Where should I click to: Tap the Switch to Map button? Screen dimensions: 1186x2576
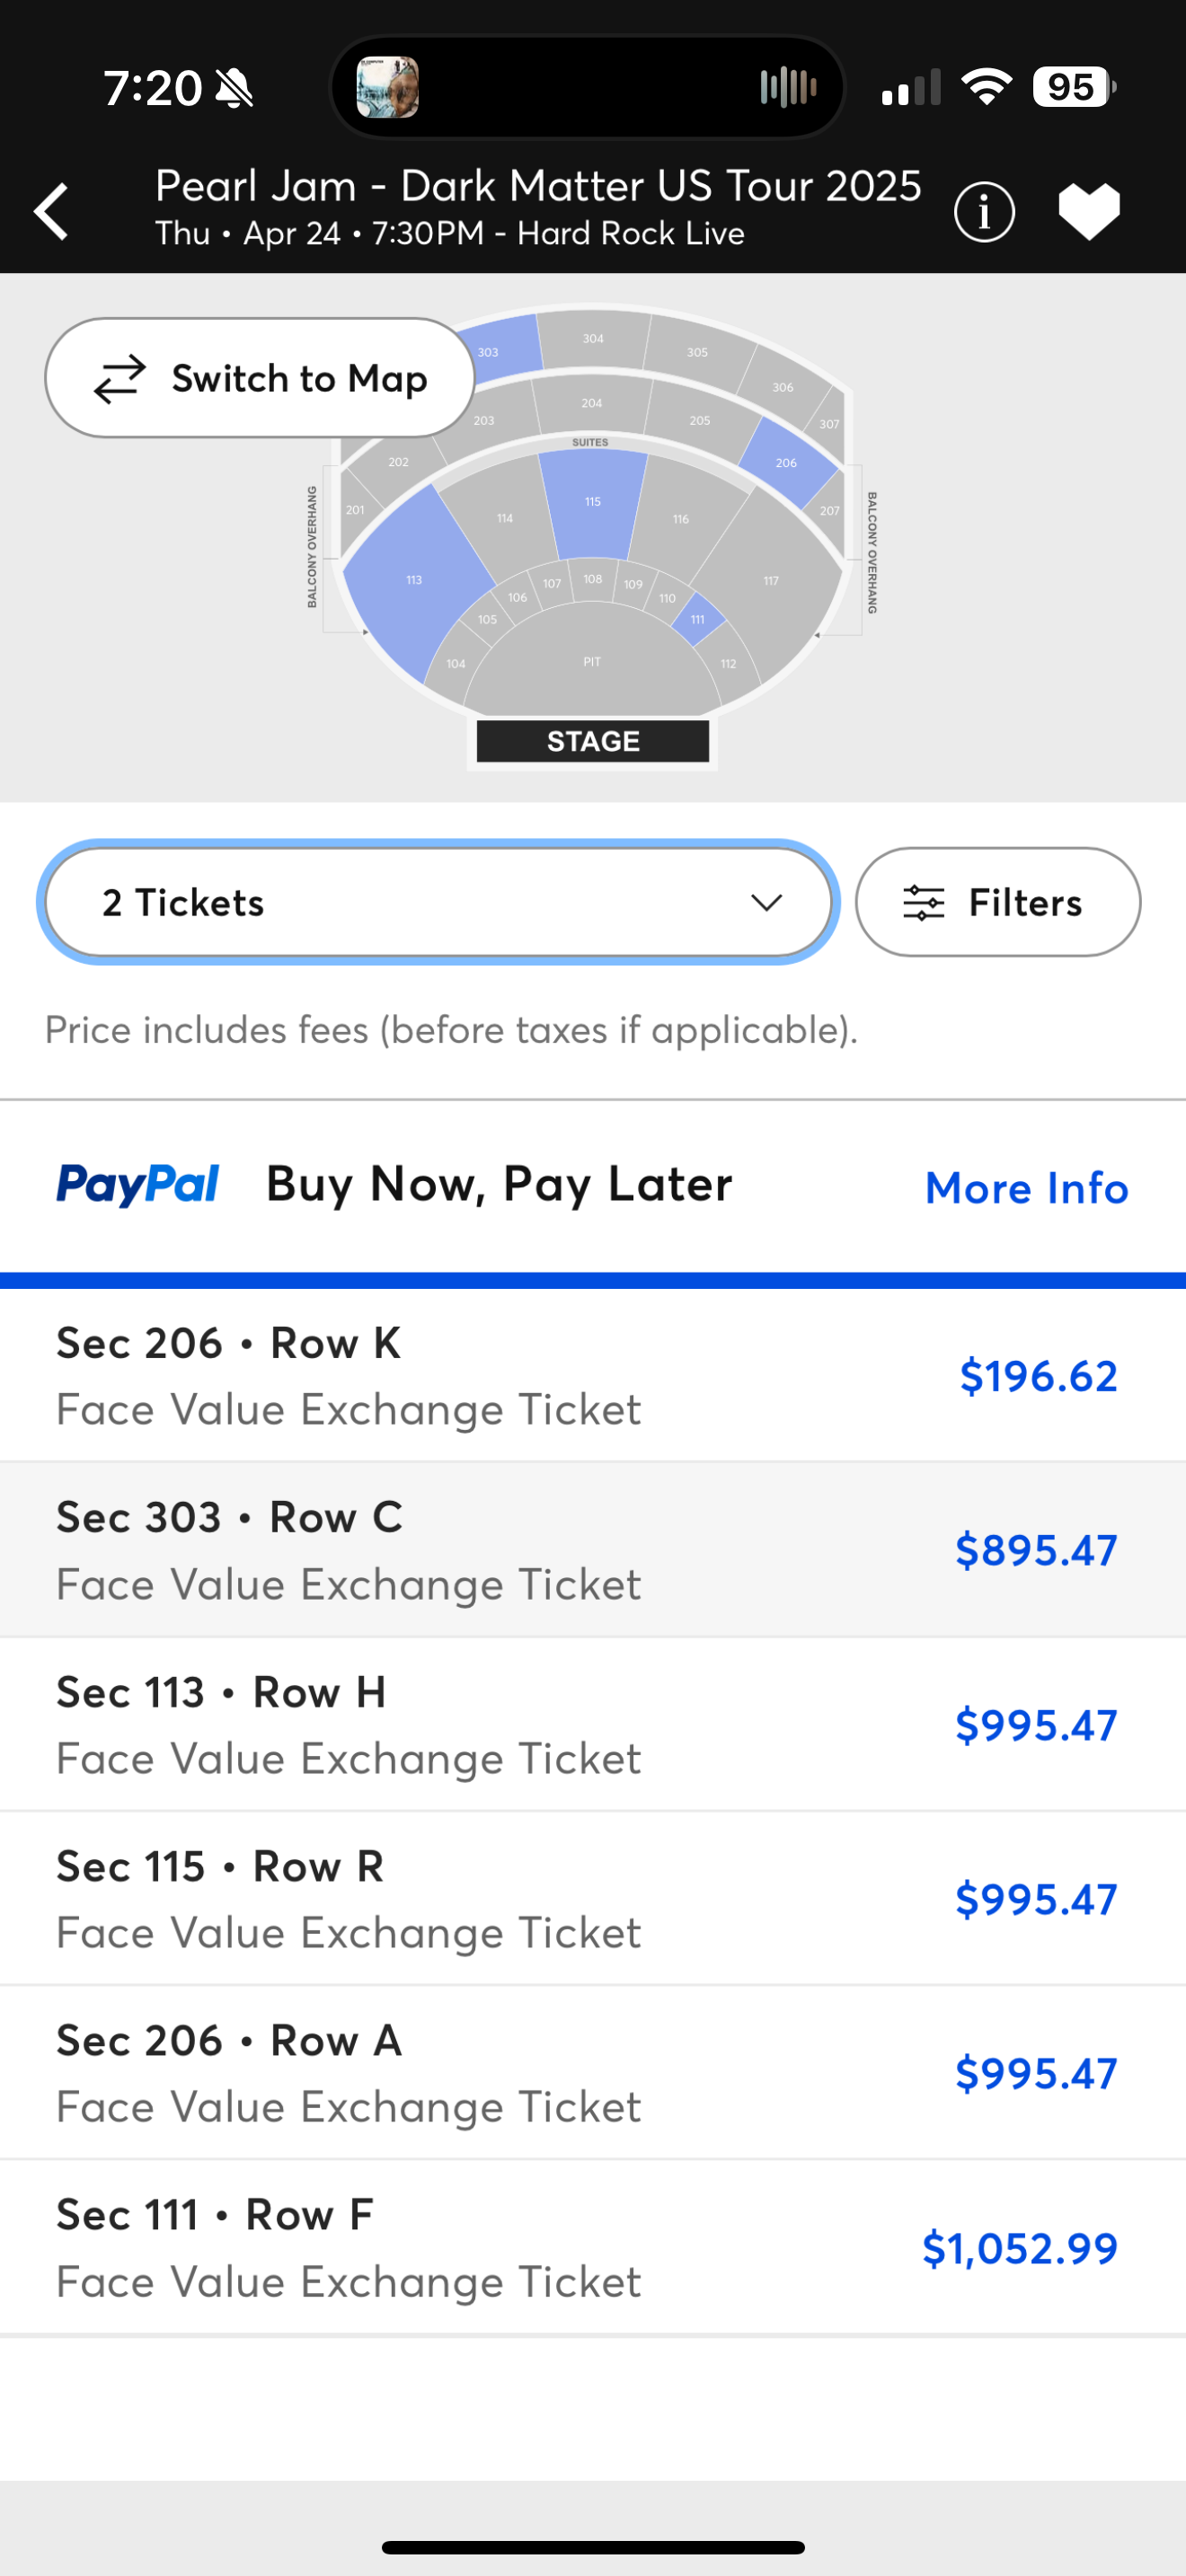(x=260, y=378)
